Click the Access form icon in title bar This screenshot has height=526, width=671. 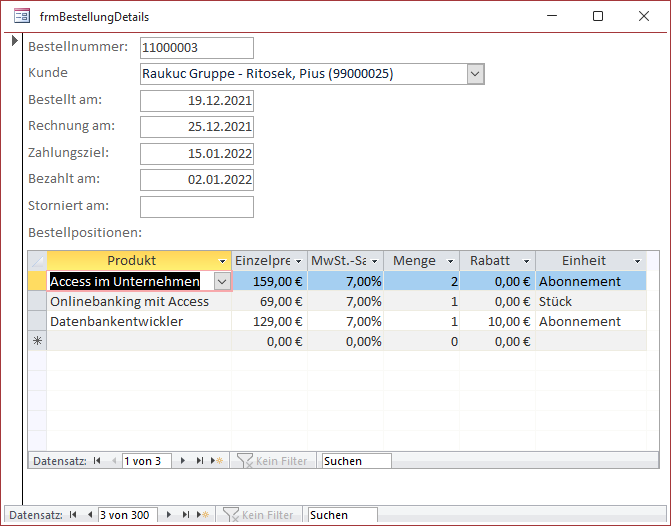pyautogui.click(x=21, y=16)
